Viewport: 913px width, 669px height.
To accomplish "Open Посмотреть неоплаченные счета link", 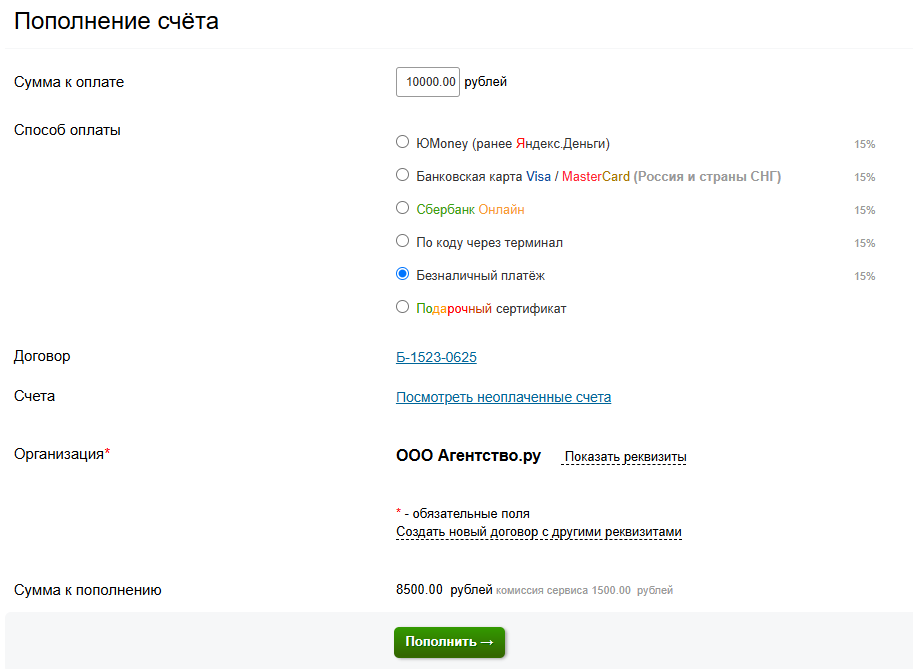I will [504, 397].
